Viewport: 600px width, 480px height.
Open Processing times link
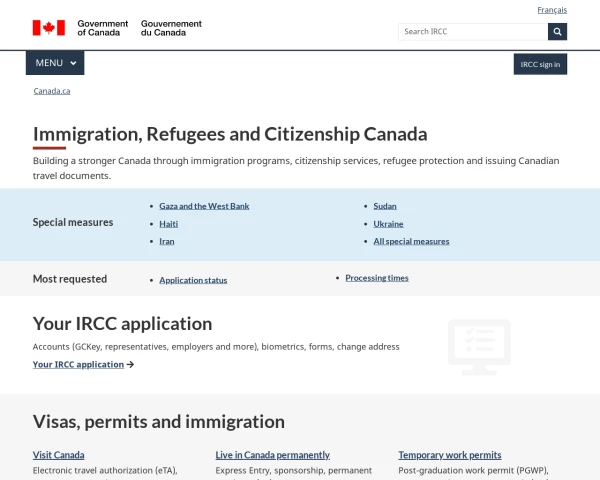click(377, 278)
